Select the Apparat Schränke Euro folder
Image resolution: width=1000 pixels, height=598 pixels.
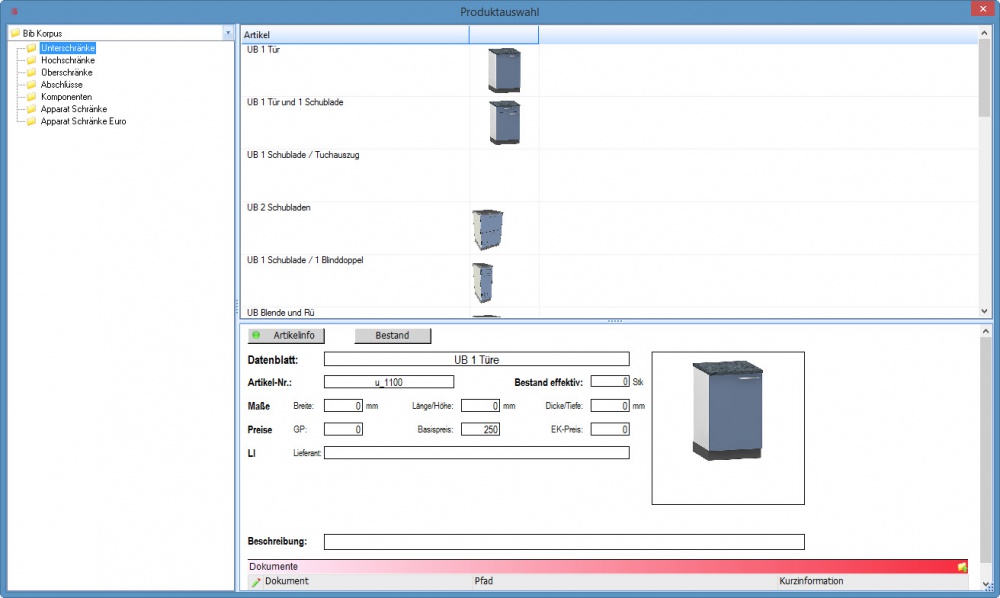click(x=83, y=121)
